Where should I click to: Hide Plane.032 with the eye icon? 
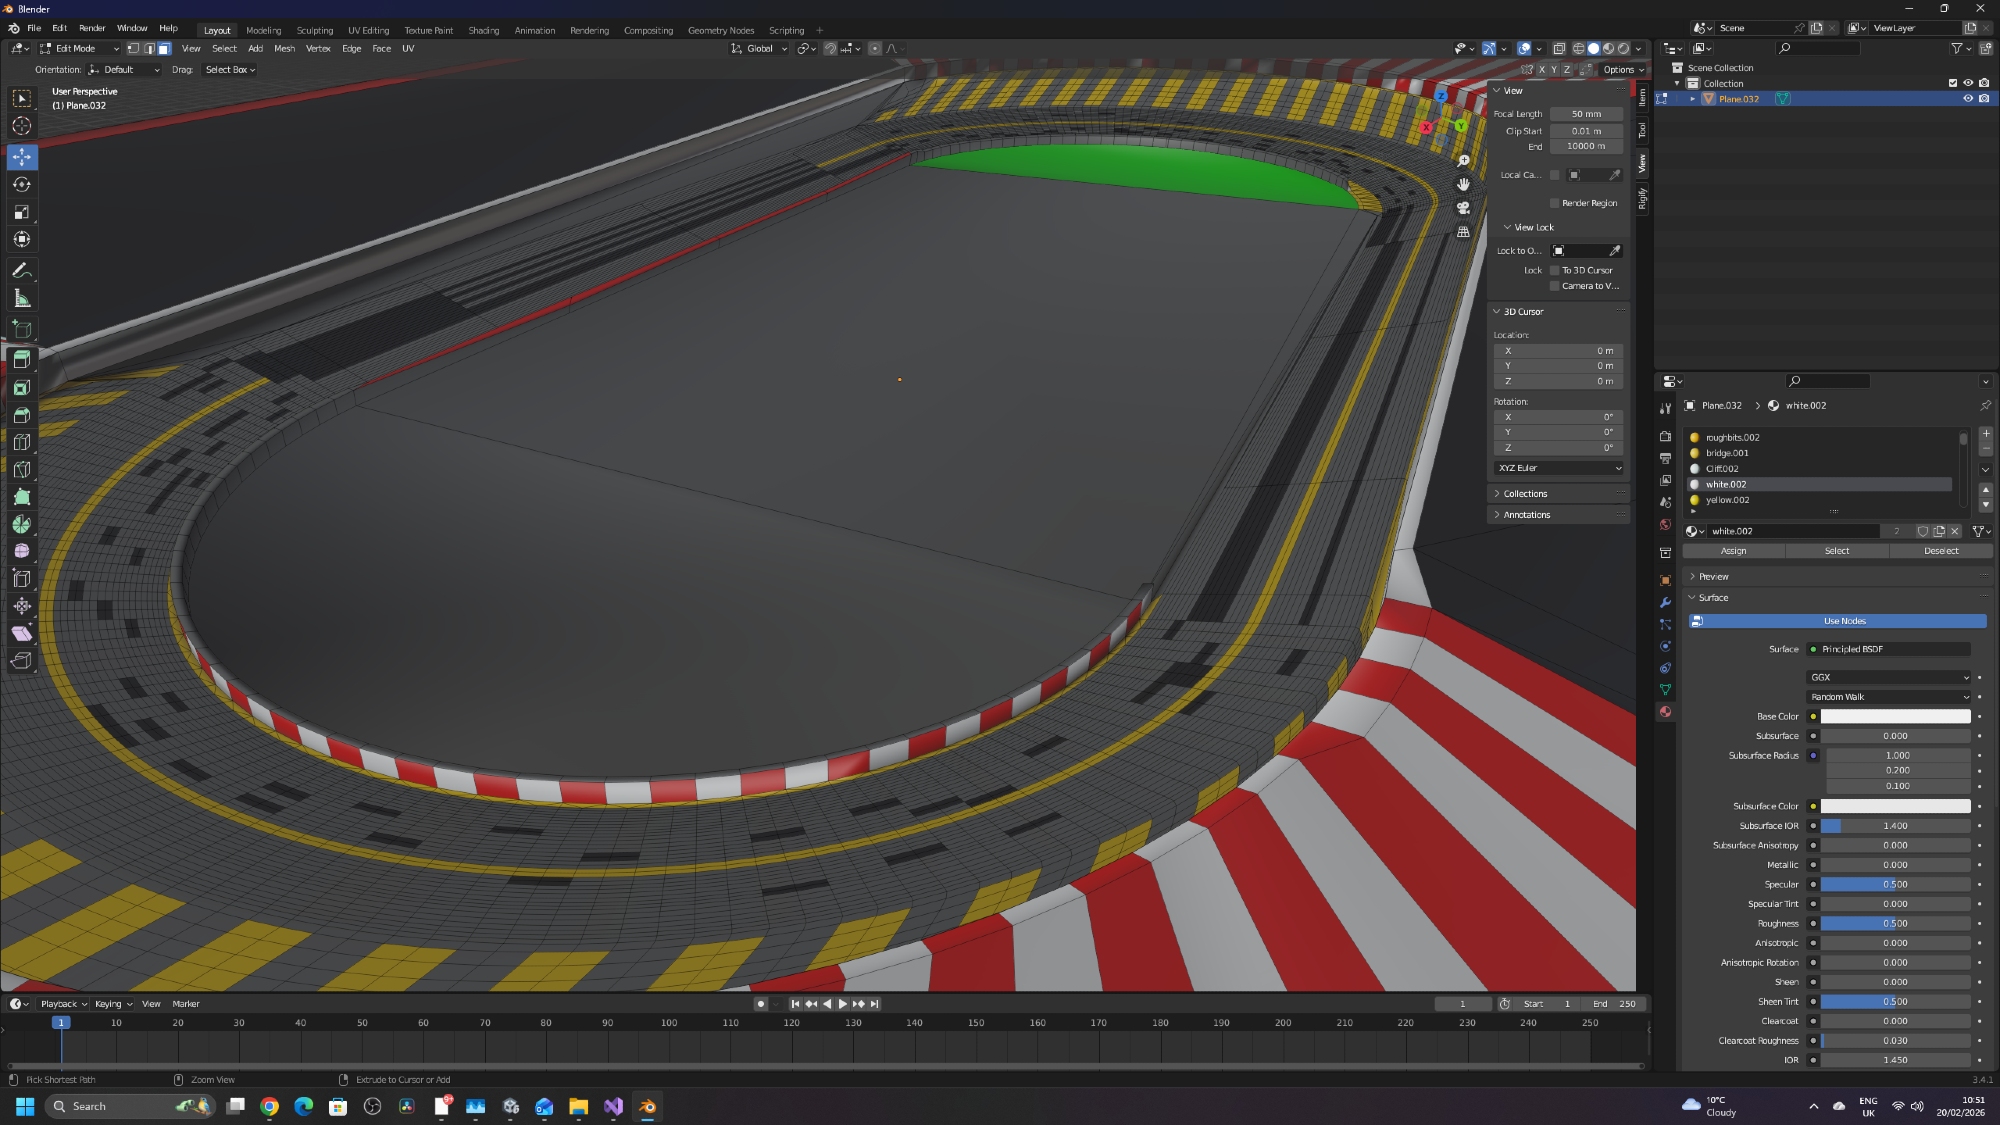(x=1968, y=99)
